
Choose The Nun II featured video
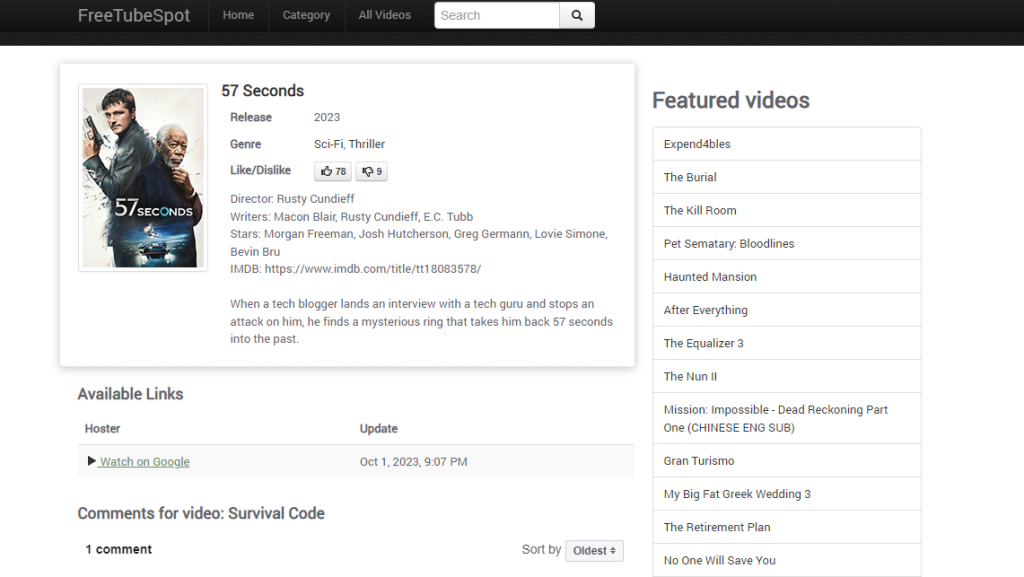[787, 377]
